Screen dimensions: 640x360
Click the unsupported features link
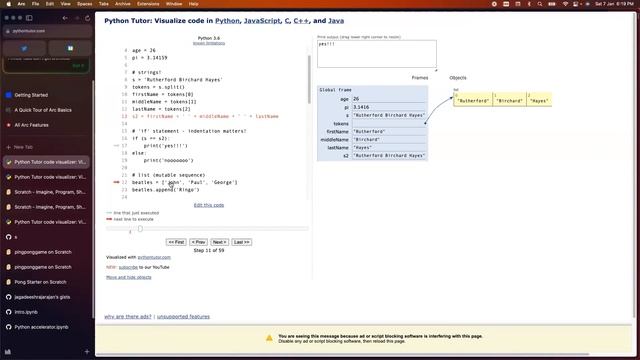[183, 317]
